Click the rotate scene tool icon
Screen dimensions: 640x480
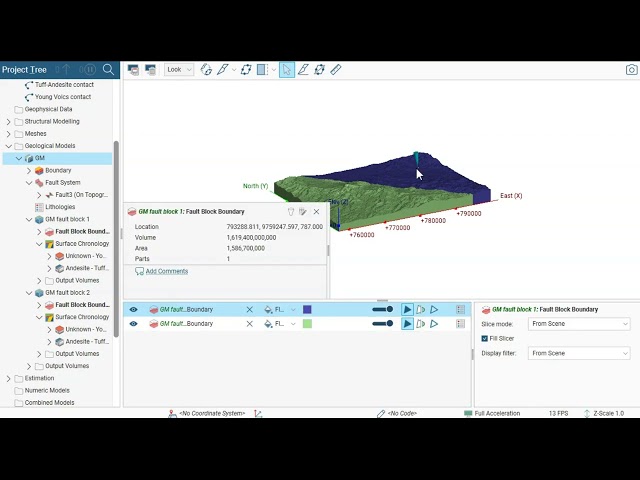pos(206,70)
